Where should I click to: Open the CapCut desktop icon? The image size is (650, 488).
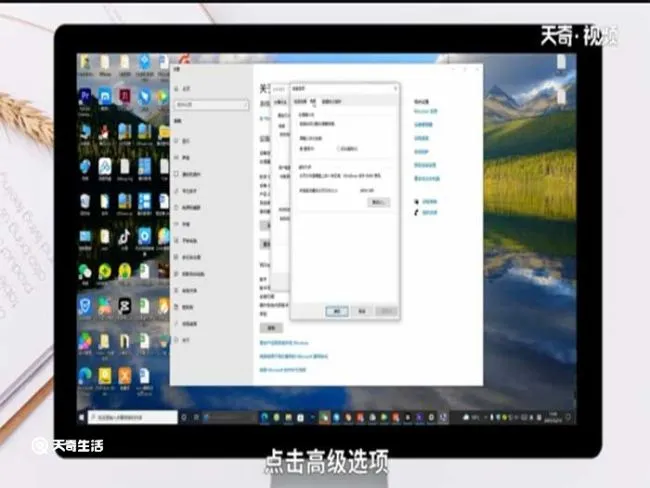(x=124, y=306)
